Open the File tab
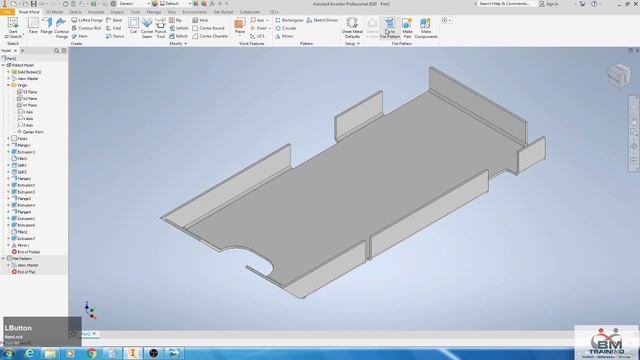 tap(7, 12)
